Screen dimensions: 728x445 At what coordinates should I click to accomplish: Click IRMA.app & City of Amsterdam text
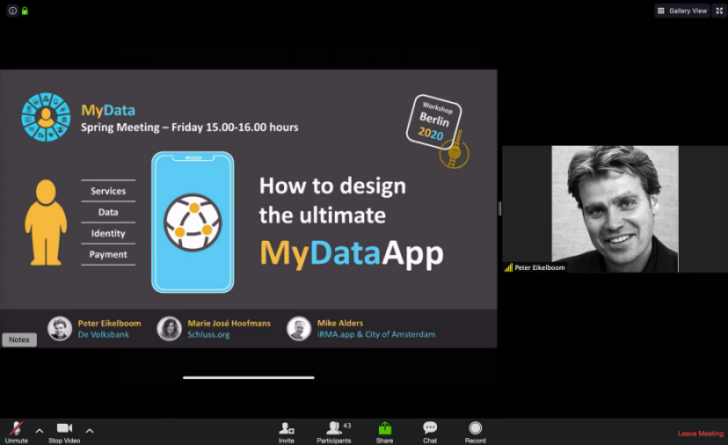(376, 334)
